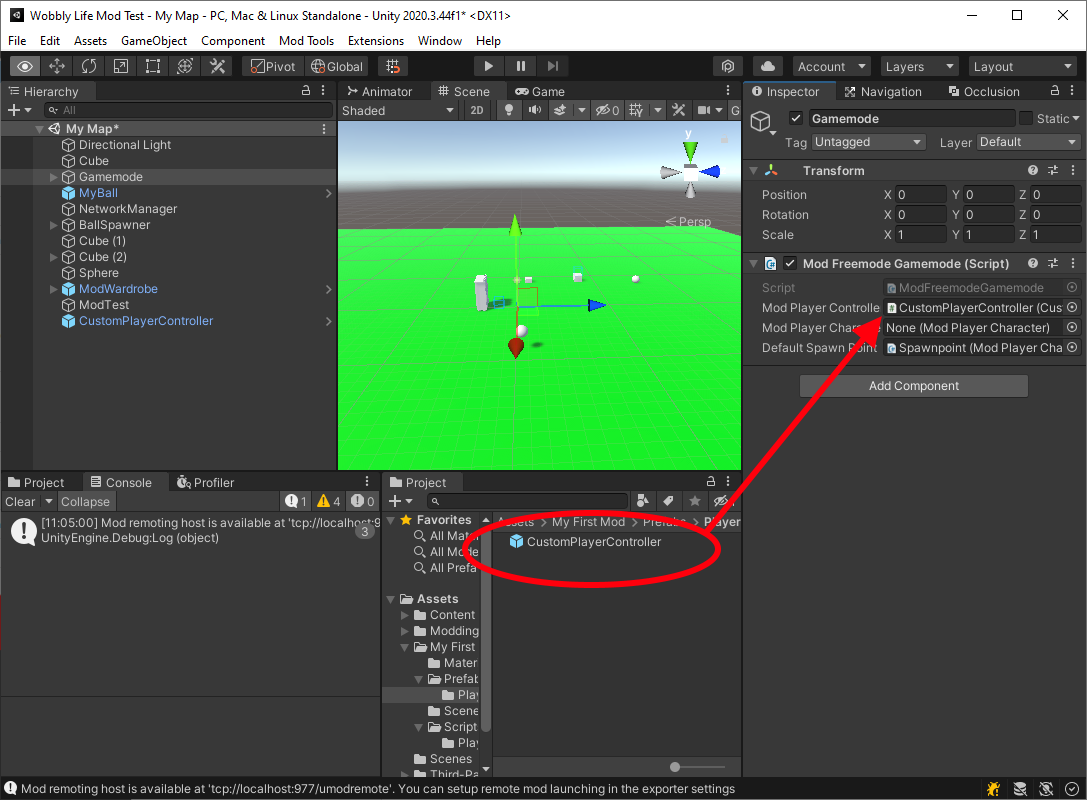Select the Move tool in toolbar

pyautogui.click(x=57, y=67)
